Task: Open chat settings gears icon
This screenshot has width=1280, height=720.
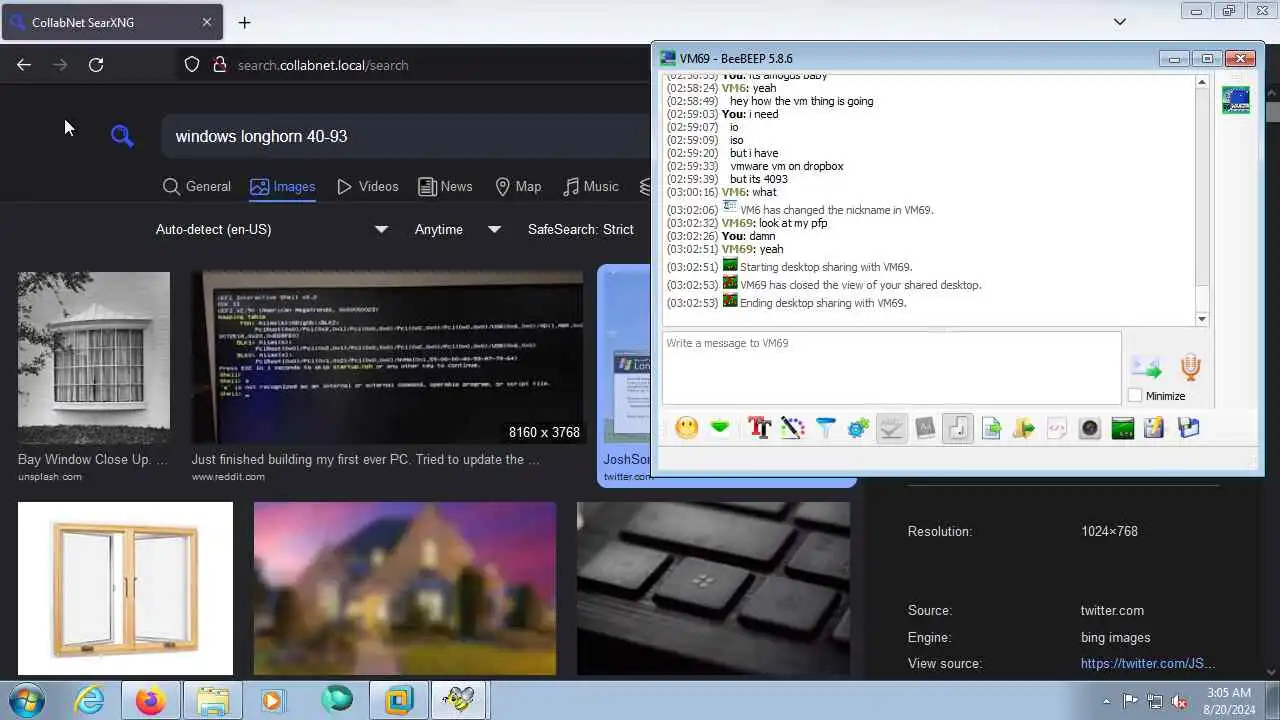Action: pos(858,428)
